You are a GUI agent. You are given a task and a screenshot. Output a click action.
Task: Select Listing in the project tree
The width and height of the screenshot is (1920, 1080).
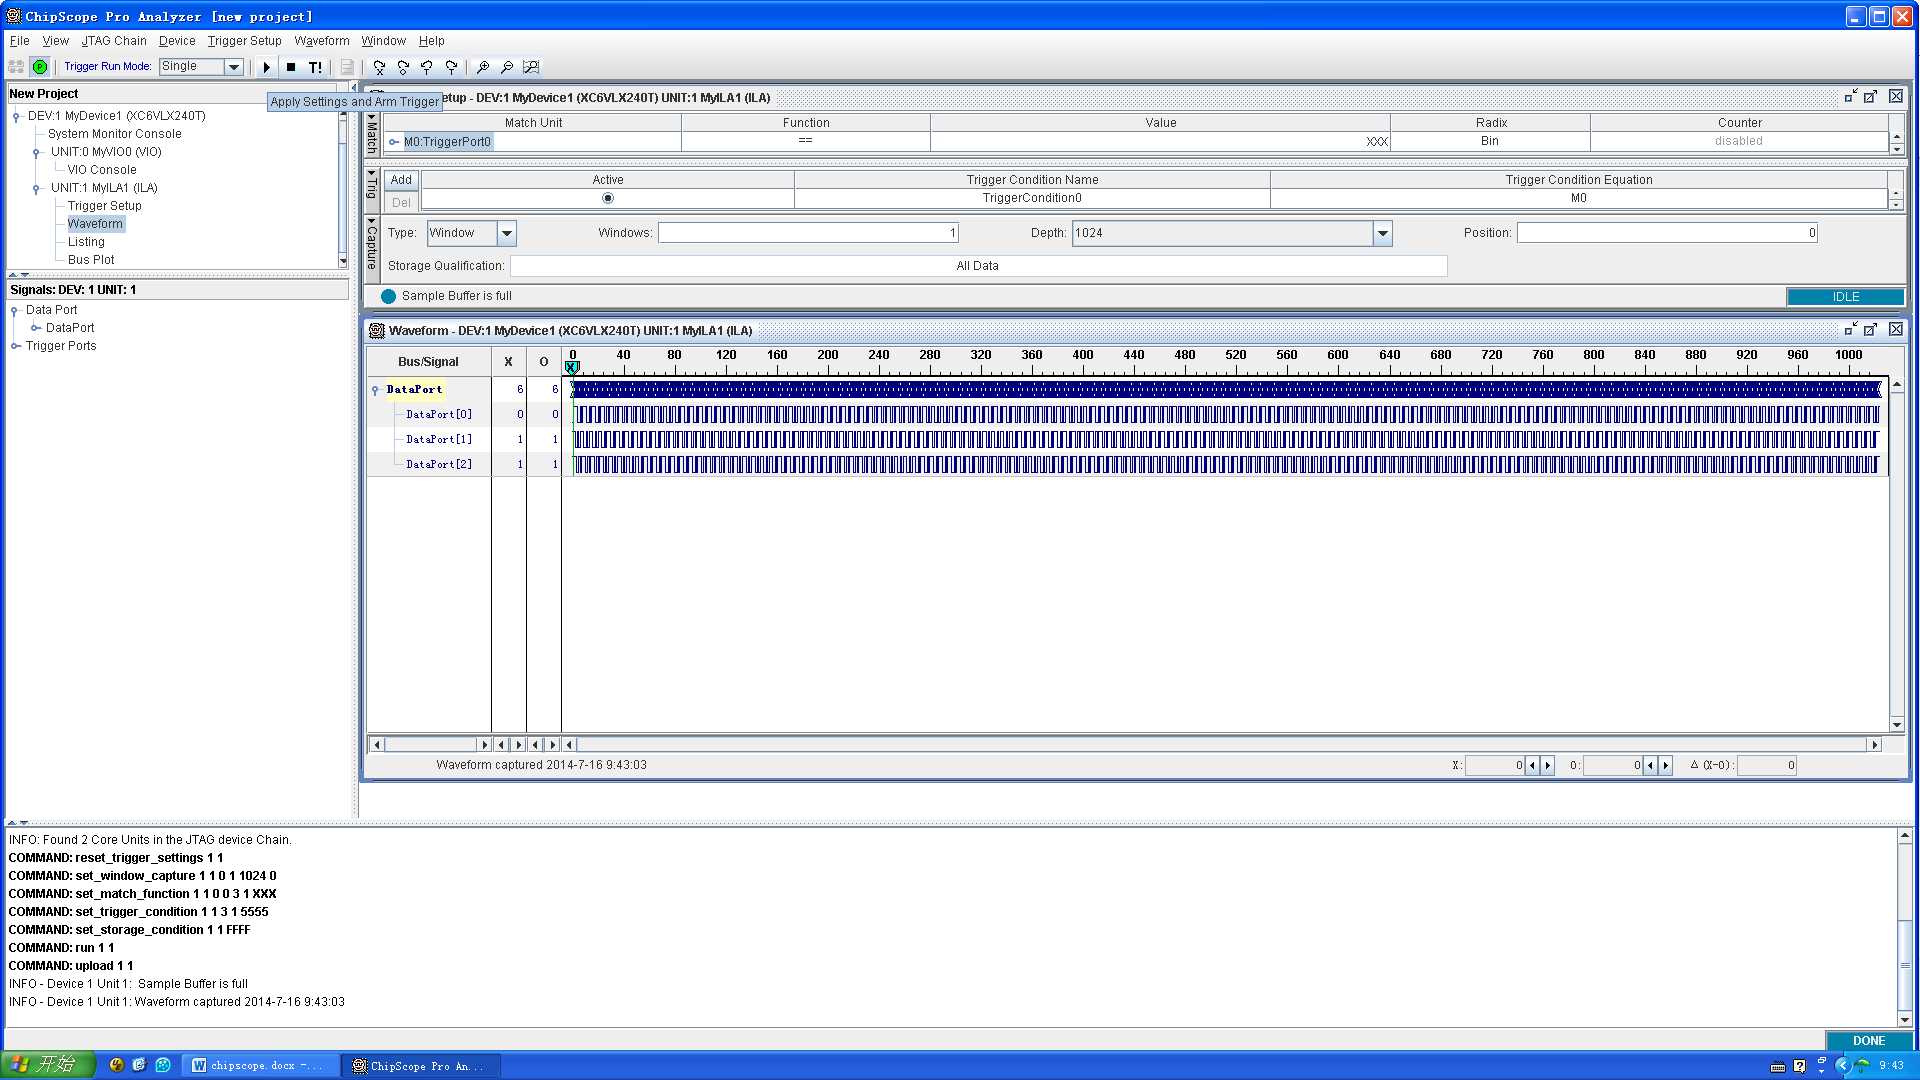point(86,242)
